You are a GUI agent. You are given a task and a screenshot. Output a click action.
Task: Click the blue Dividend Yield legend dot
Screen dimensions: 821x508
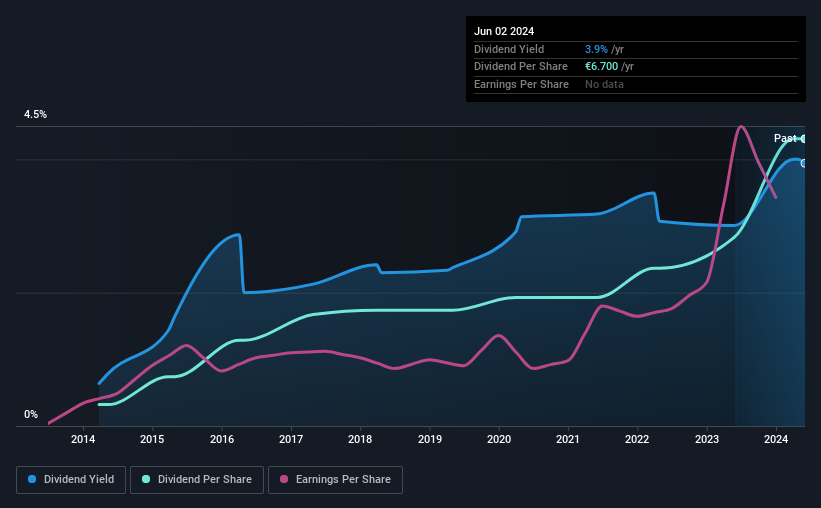(x=32, y=479)
